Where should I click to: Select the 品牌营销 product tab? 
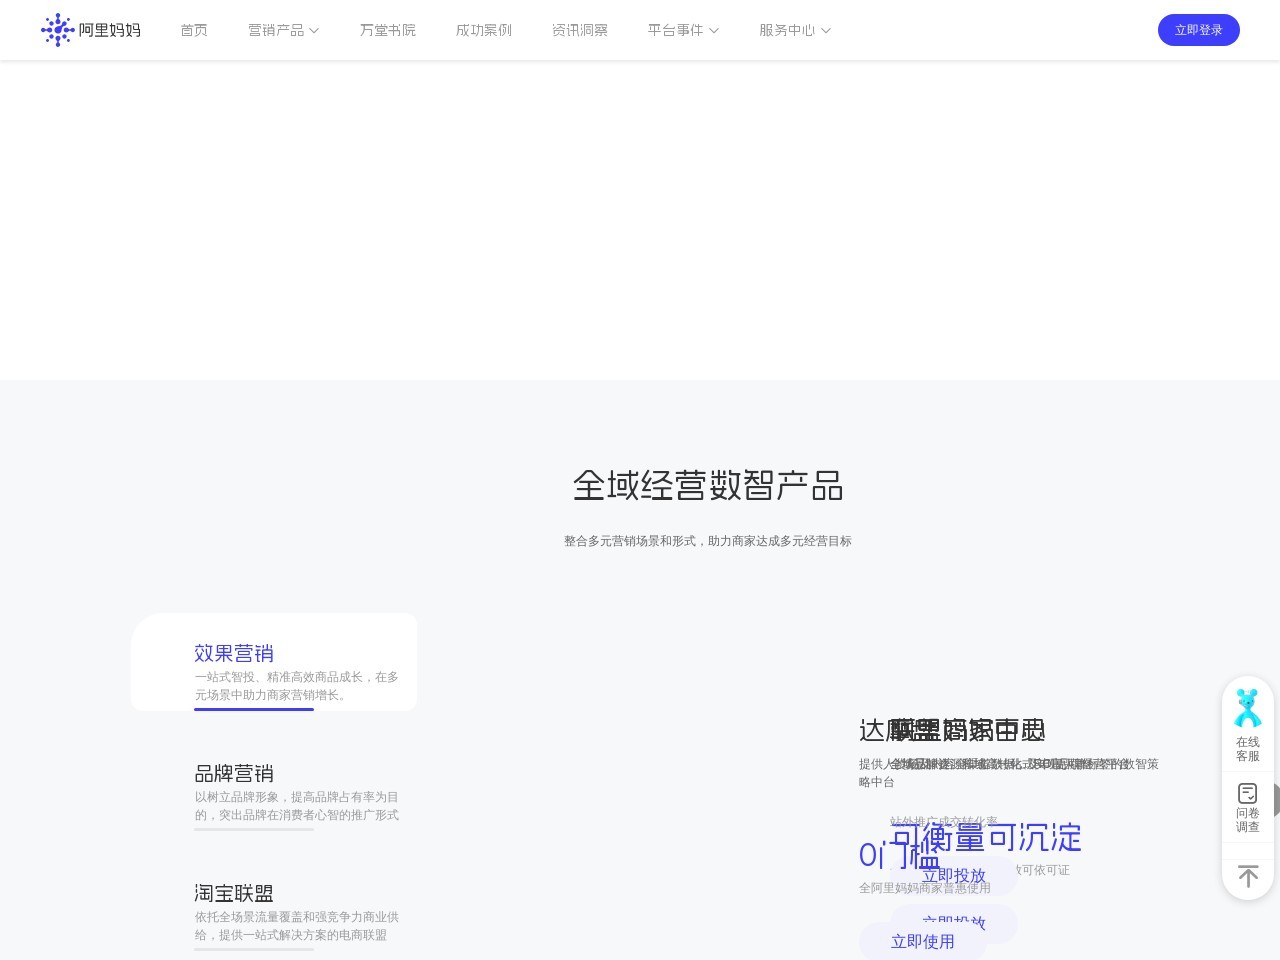[234, 773]
